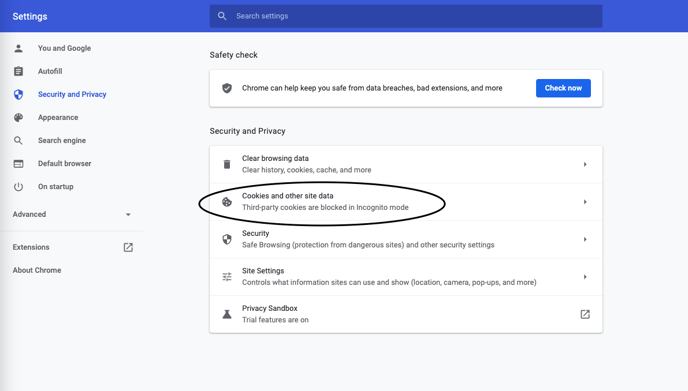Click the Site Settings description text

(389, 283)
